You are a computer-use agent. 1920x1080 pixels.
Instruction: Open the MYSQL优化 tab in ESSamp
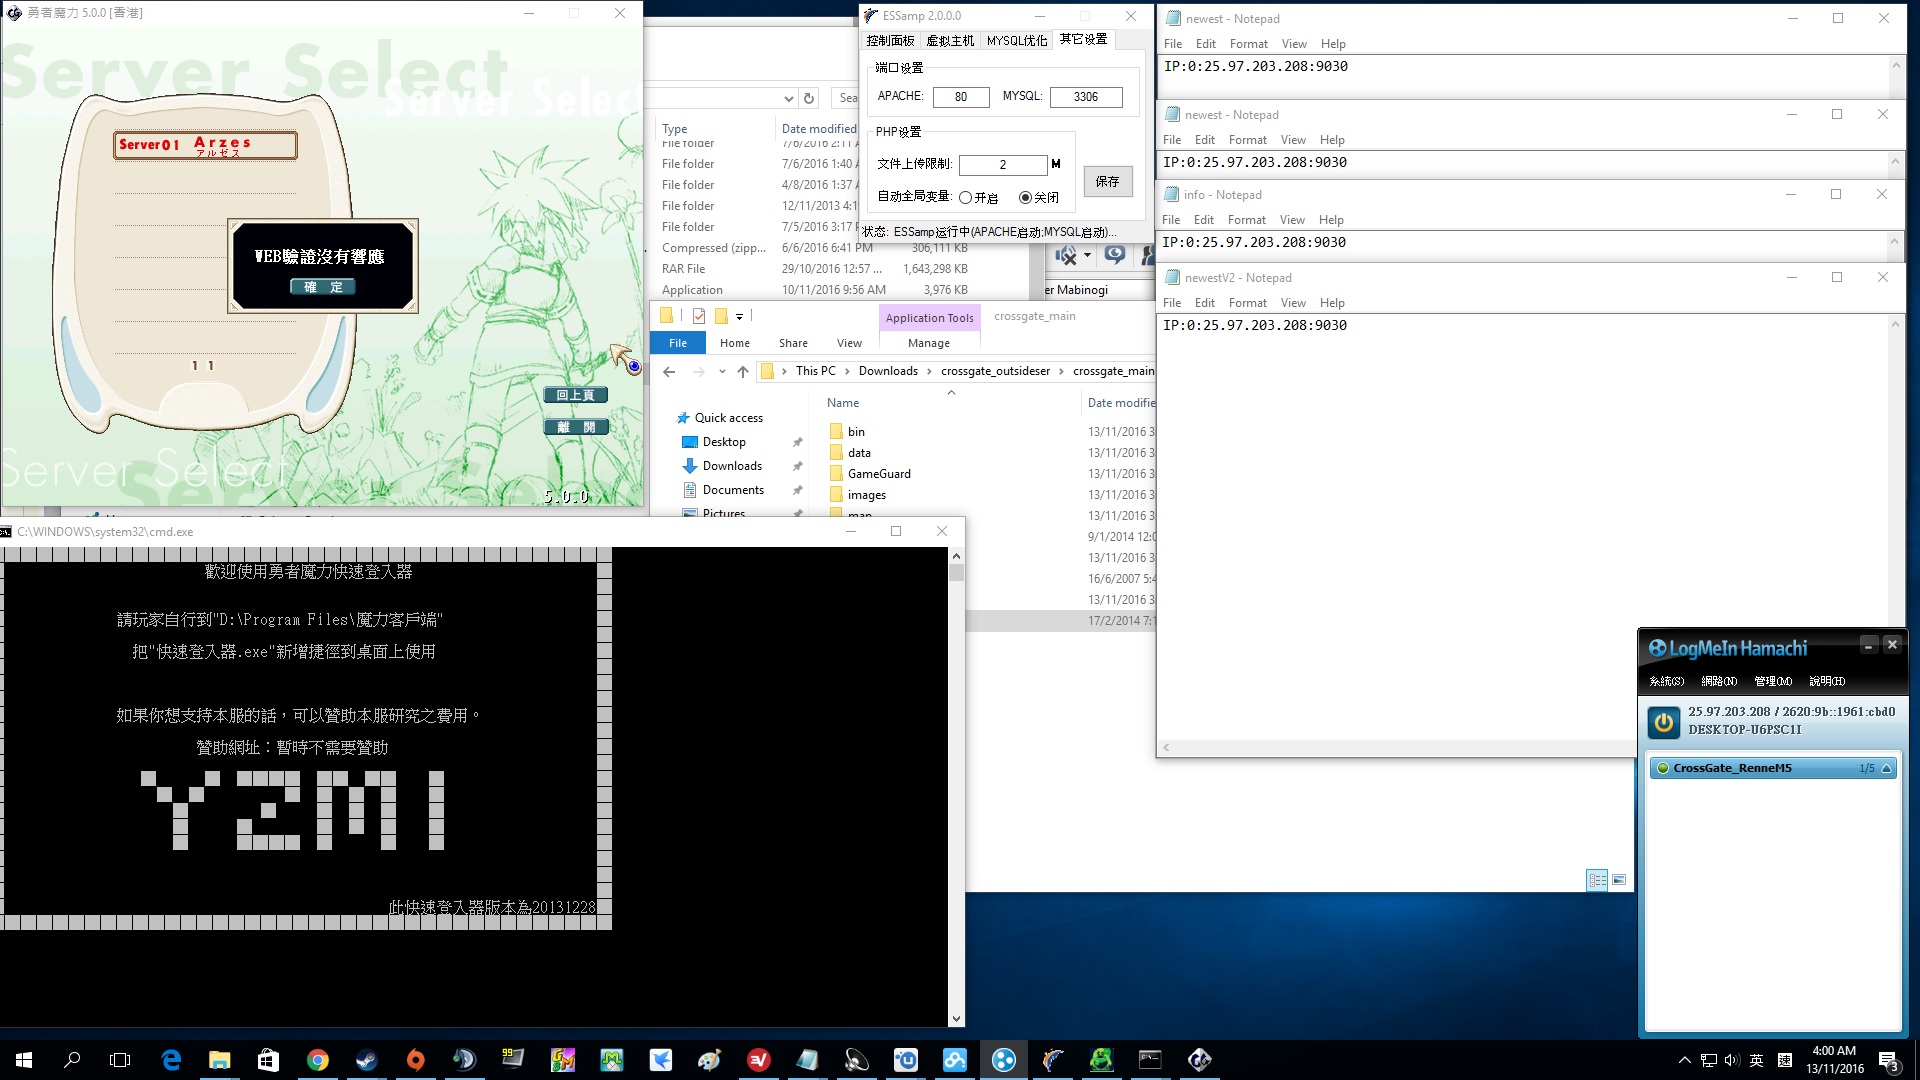tap(1017, 40)
